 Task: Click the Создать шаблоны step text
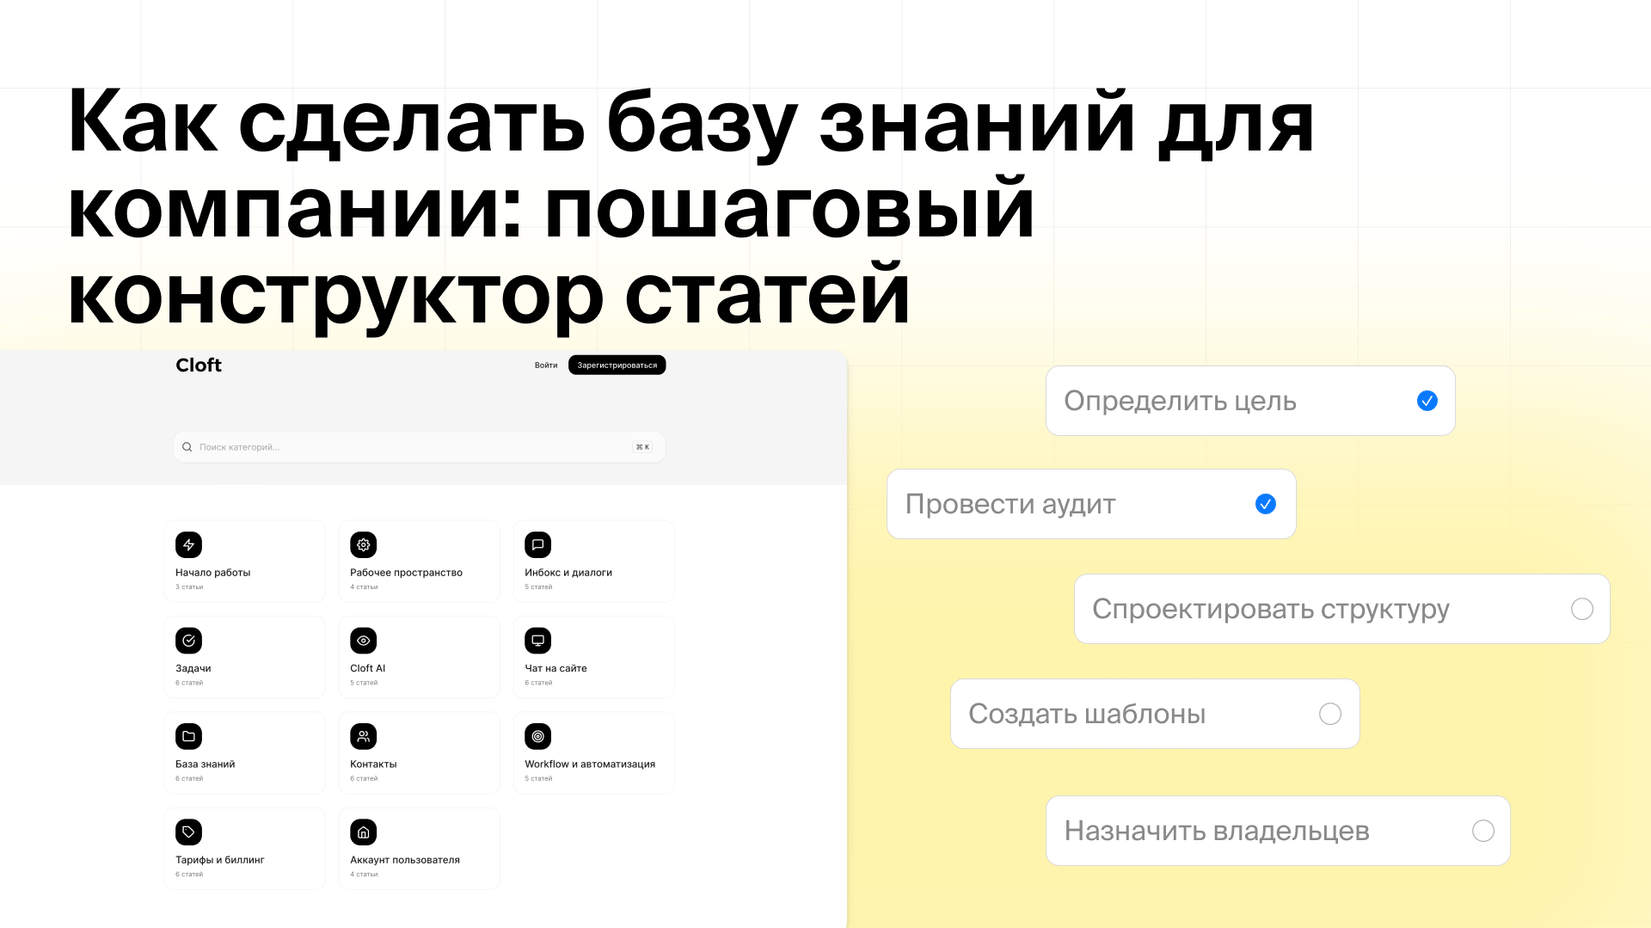(1087, 714)
